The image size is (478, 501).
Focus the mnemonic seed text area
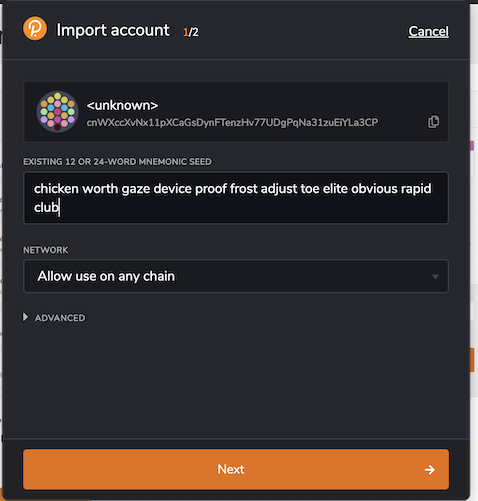[x=236, y=198]
